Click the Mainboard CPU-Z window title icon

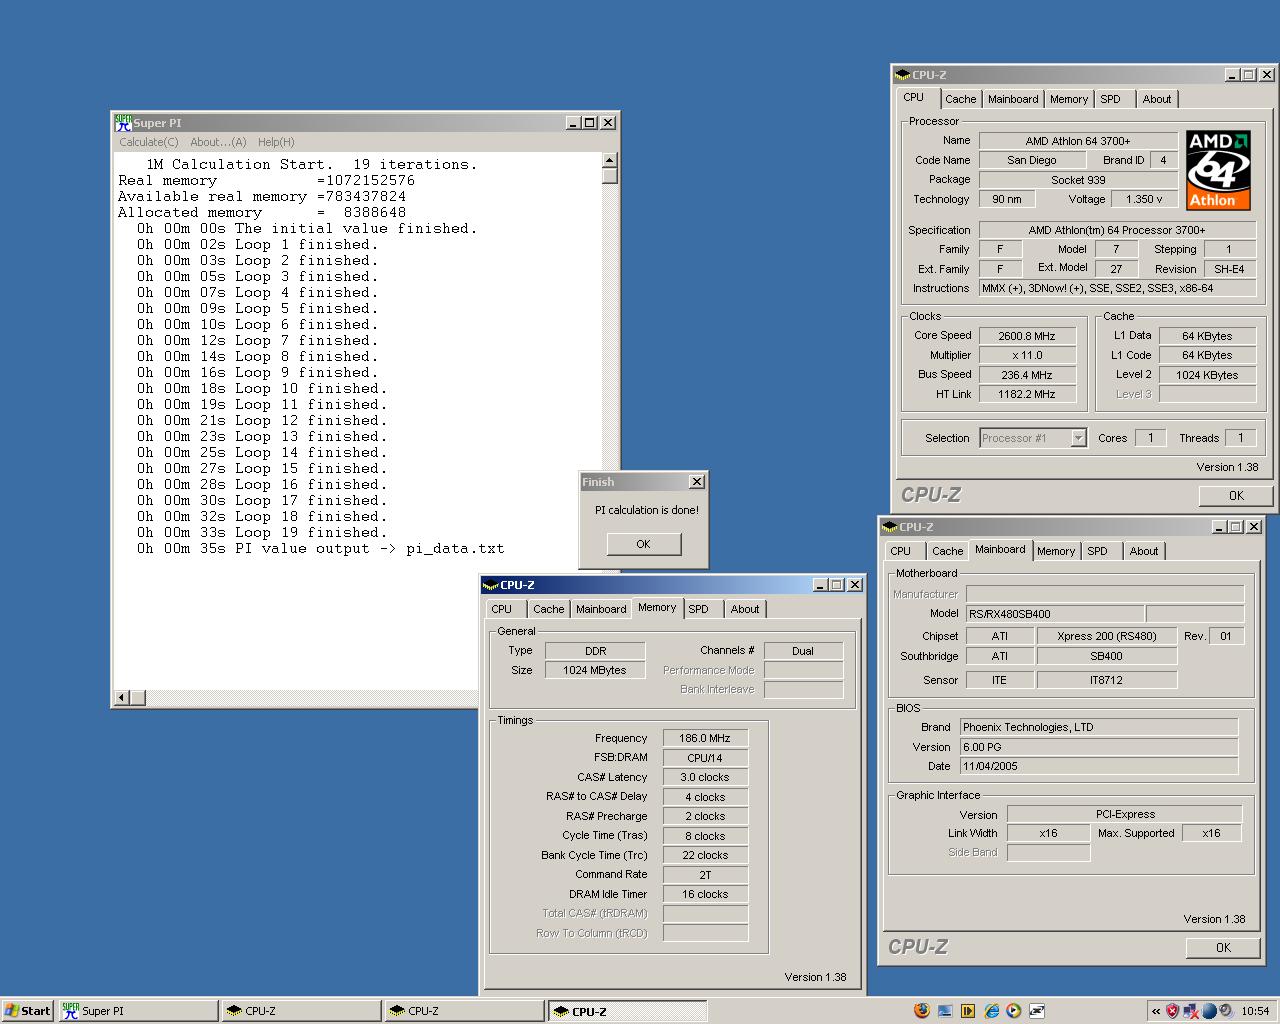pyautogui.click(x=890, y=527)
